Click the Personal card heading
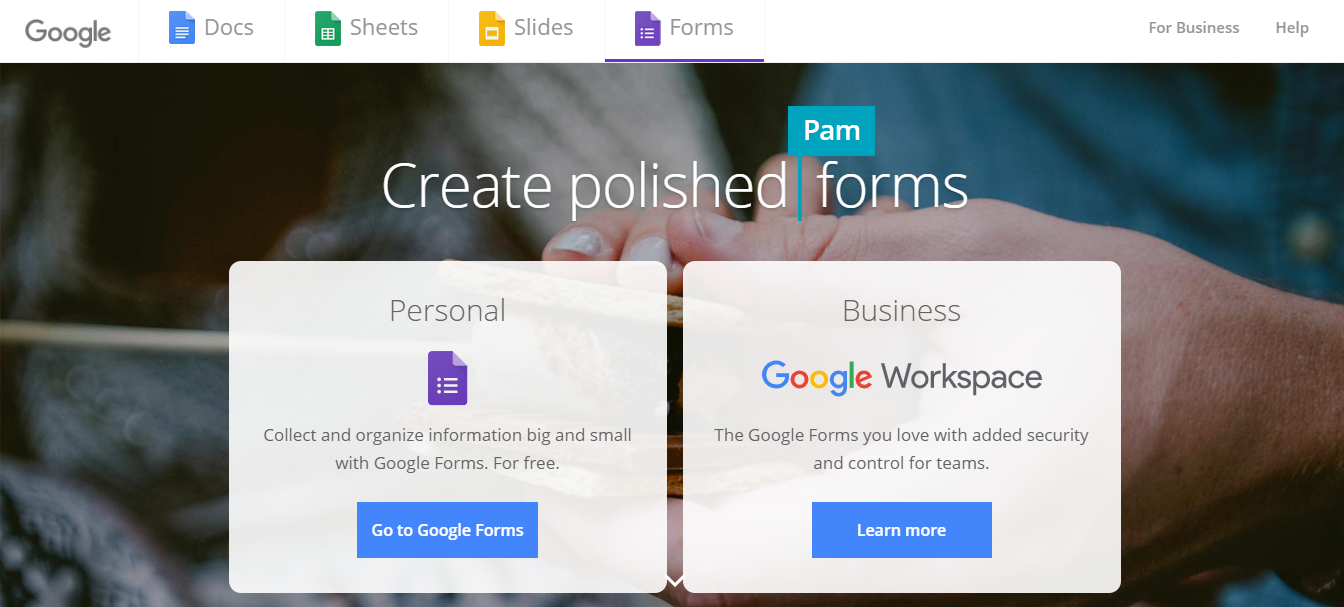Viewport: 1344px width, 607px height. tap(448, 310)
